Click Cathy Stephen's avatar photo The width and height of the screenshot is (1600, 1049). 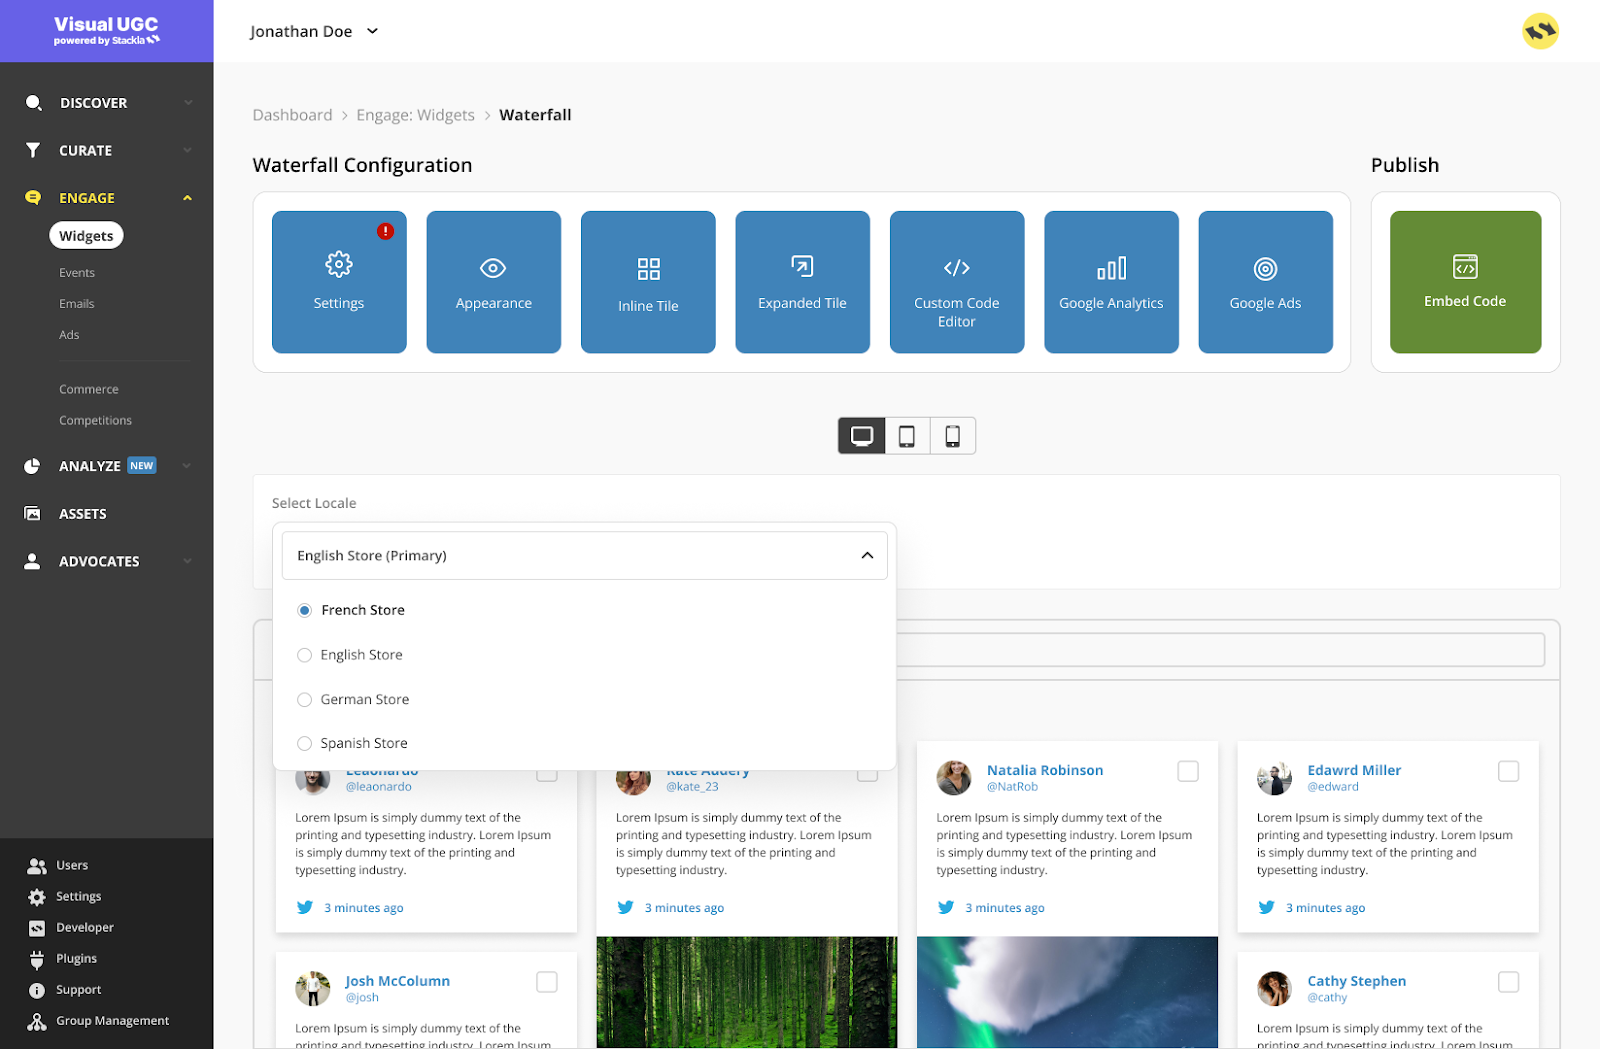coord(1275,989)
